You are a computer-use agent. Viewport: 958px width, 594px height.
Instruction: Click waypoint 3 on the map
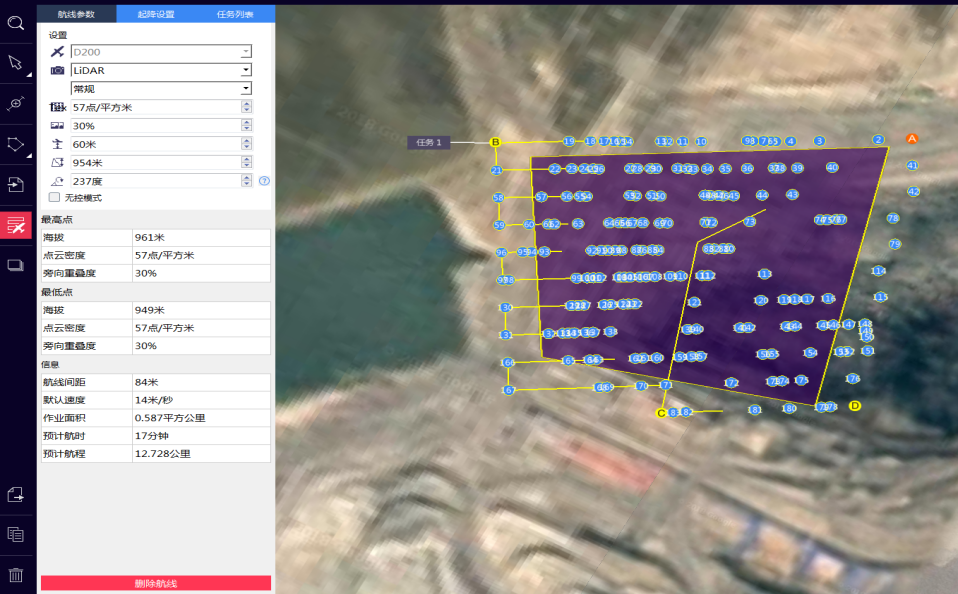point(819,141)
